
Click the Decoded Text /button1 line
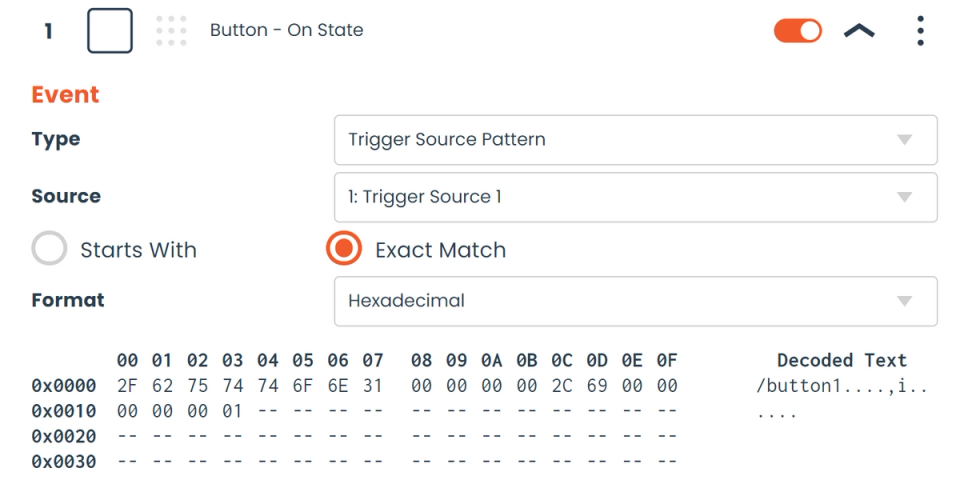point(841,386)
